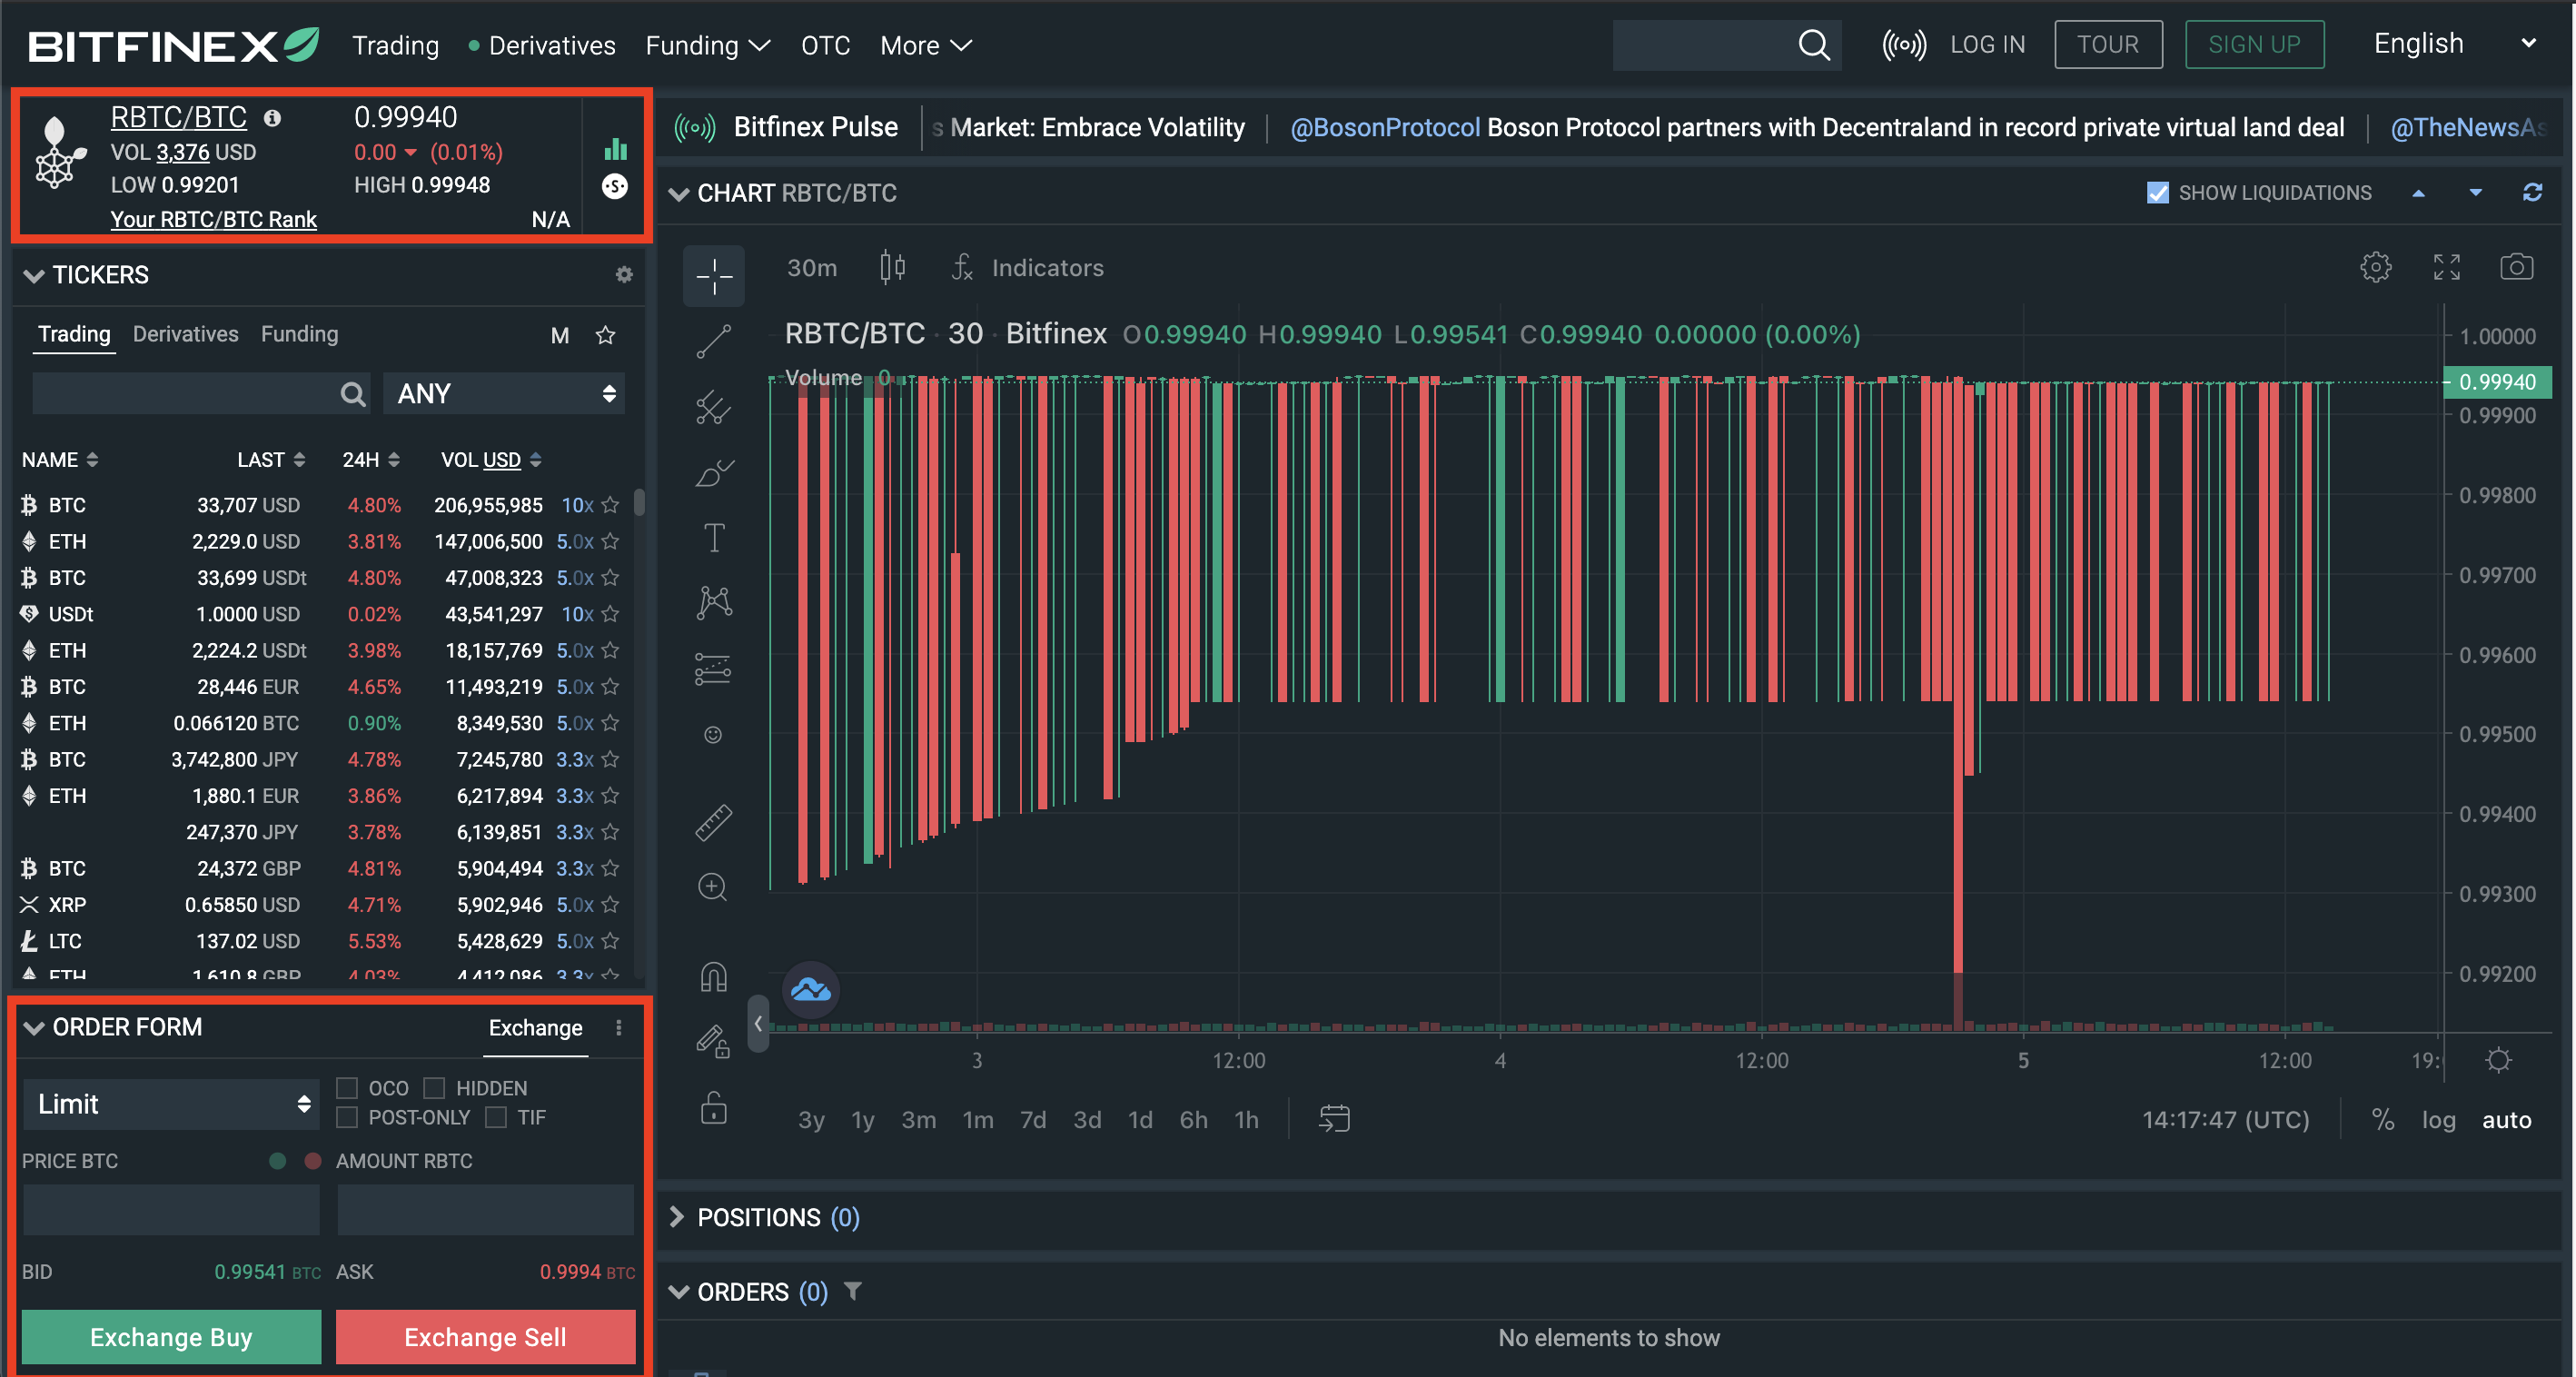Open Trading in top navigation
Screen dimensions: 2576x1377
pos(396,45)
